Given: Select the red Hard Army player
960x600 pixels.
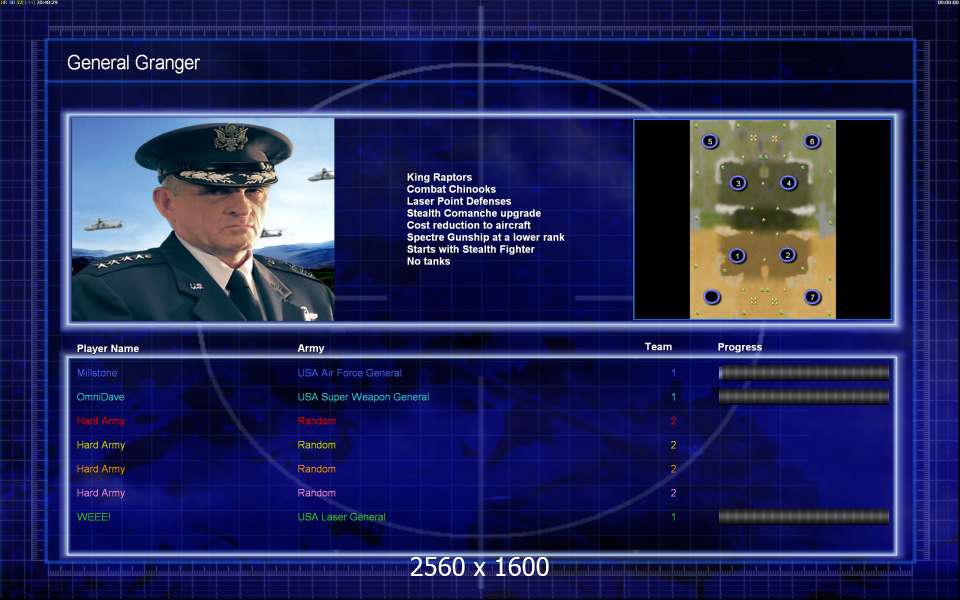Looking at the screenshot, I should (100, 421).
